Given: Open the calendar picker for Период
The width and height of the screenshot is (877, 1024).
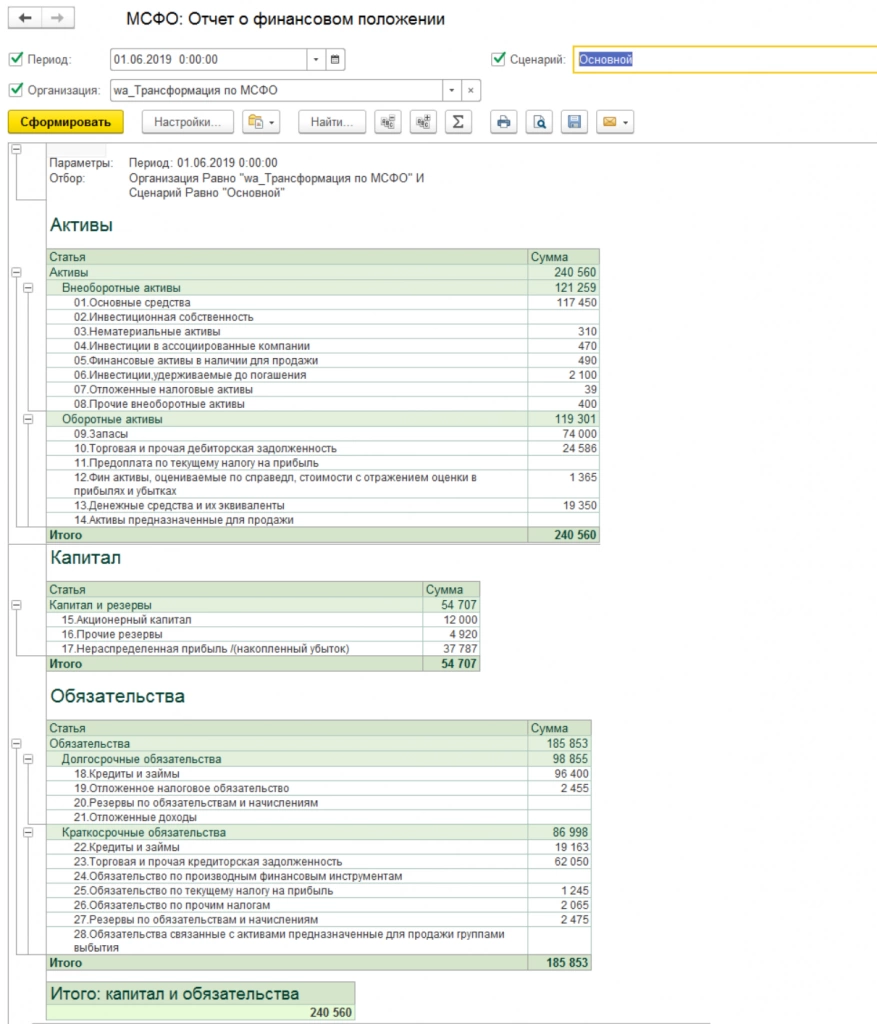Looking at the screenshot, I should 336,60.
